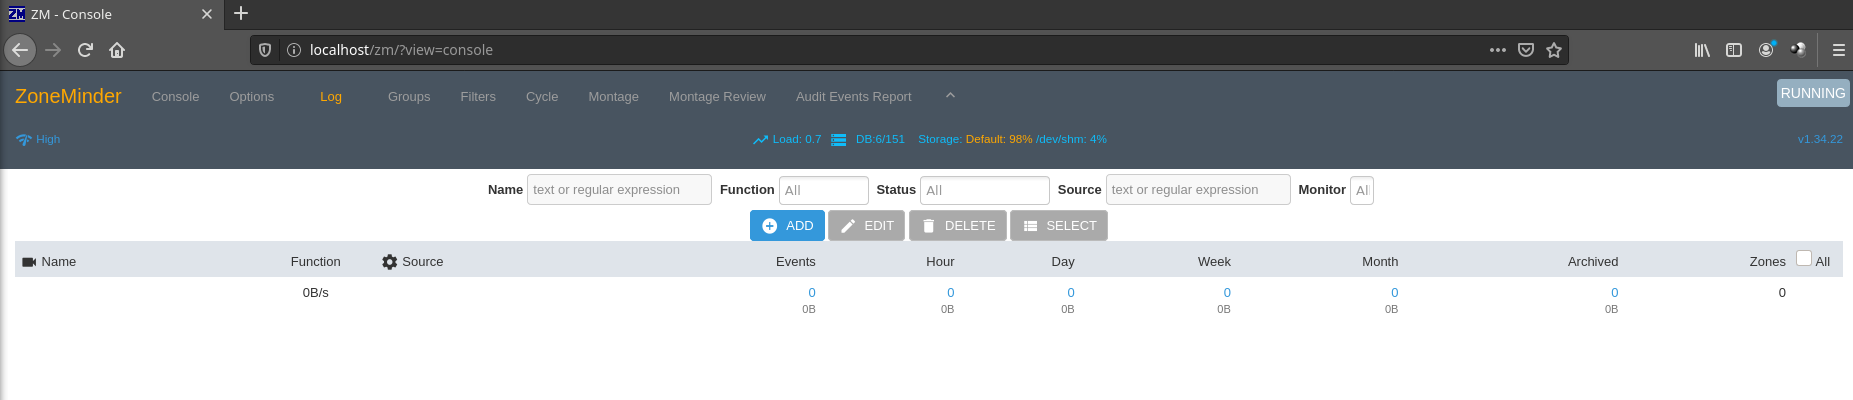The image size is (1853, 400).
Task: Click the /dev/shm: 4% text
Action: pos(1071,140)
